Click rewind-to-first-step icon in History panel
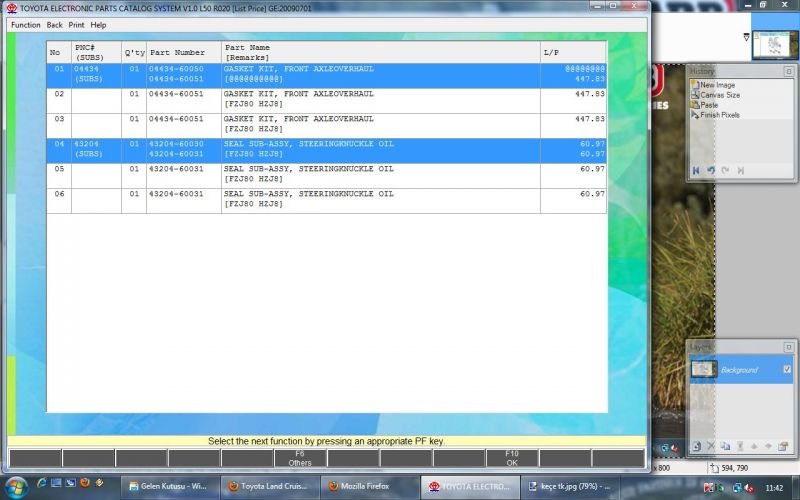Viewport: 800px width, 500px height. (696, 171)
